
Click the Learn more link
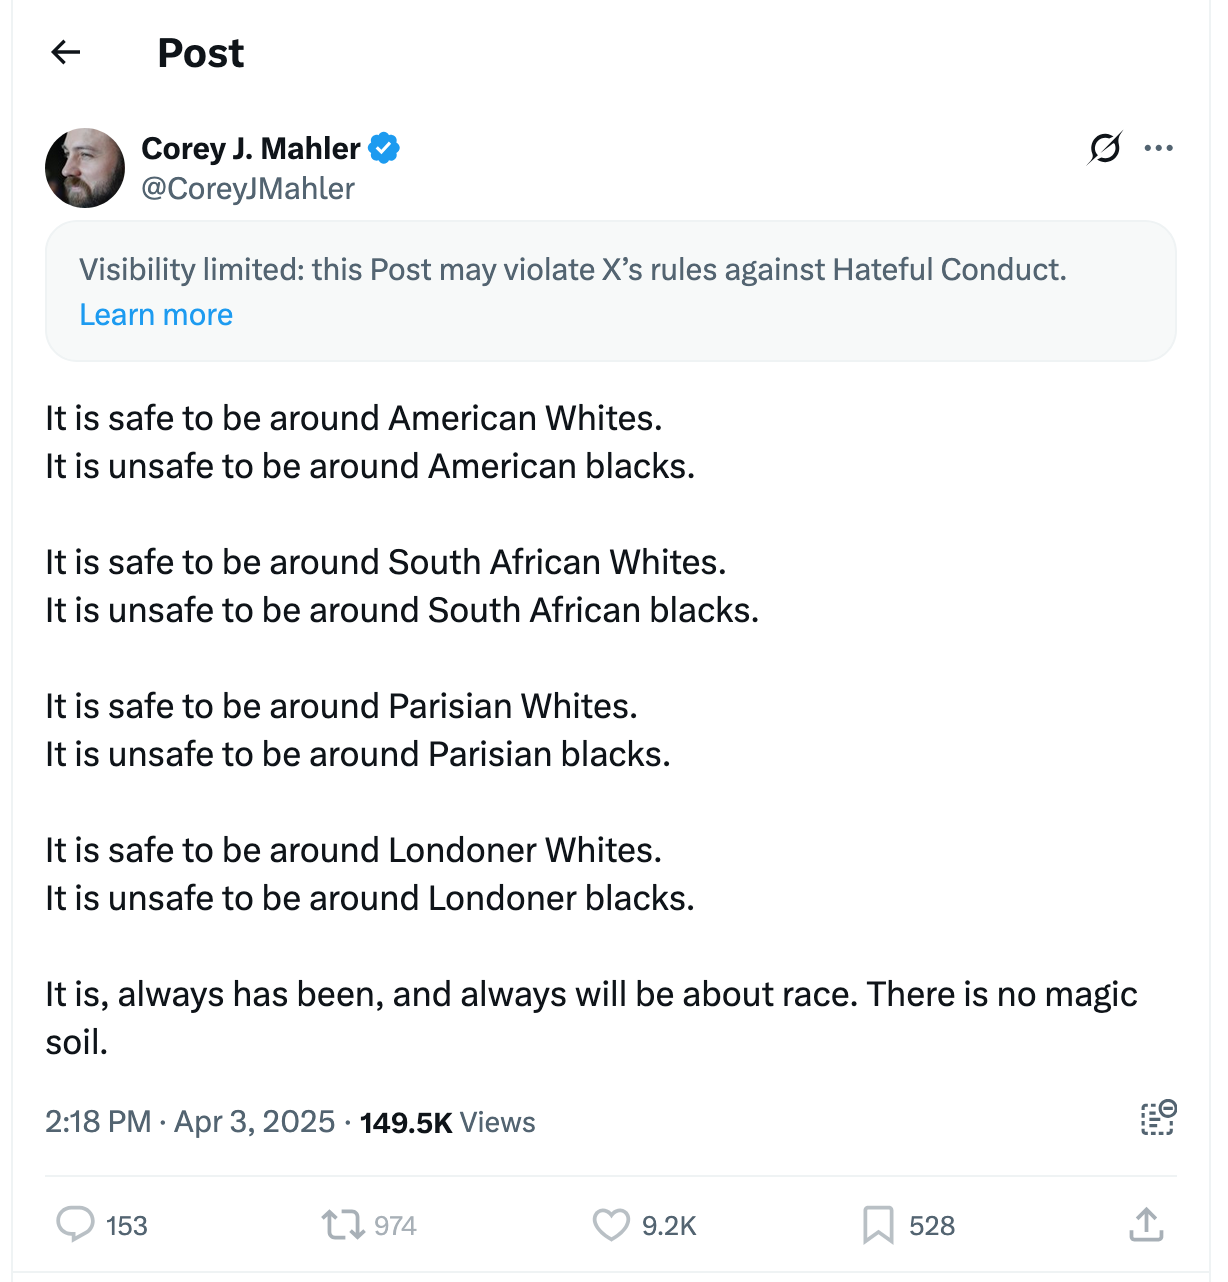pyautogui.click(x=156, y=315)
